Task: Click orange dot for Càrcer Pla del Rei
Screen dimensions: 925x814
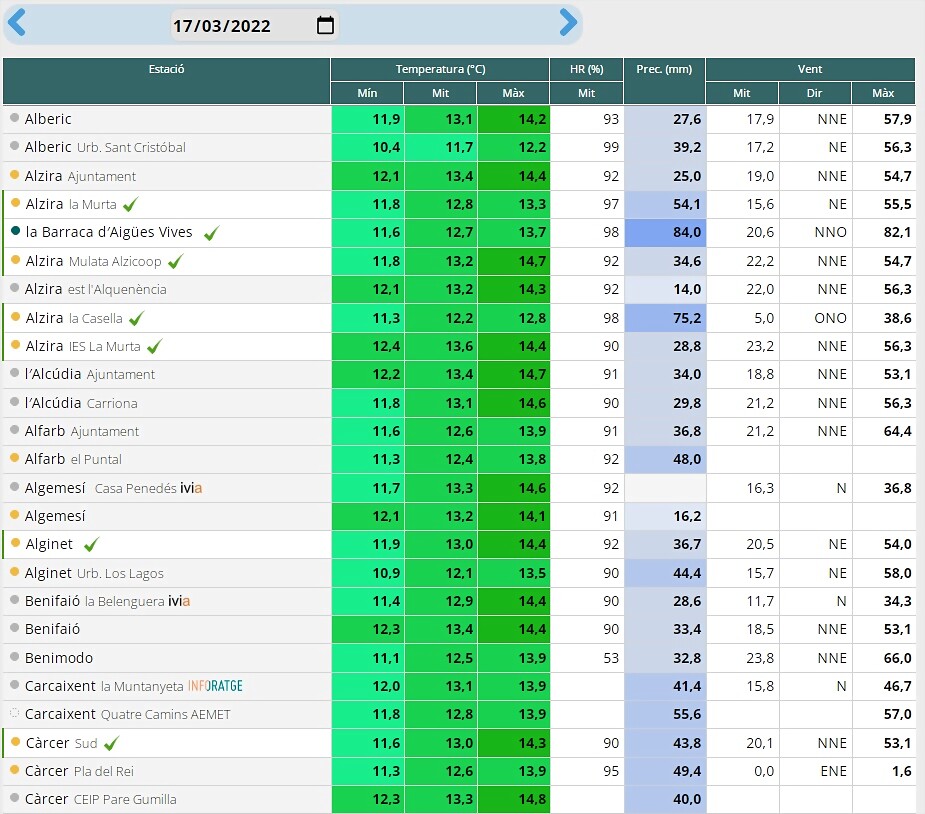Action: pos(15,769)
